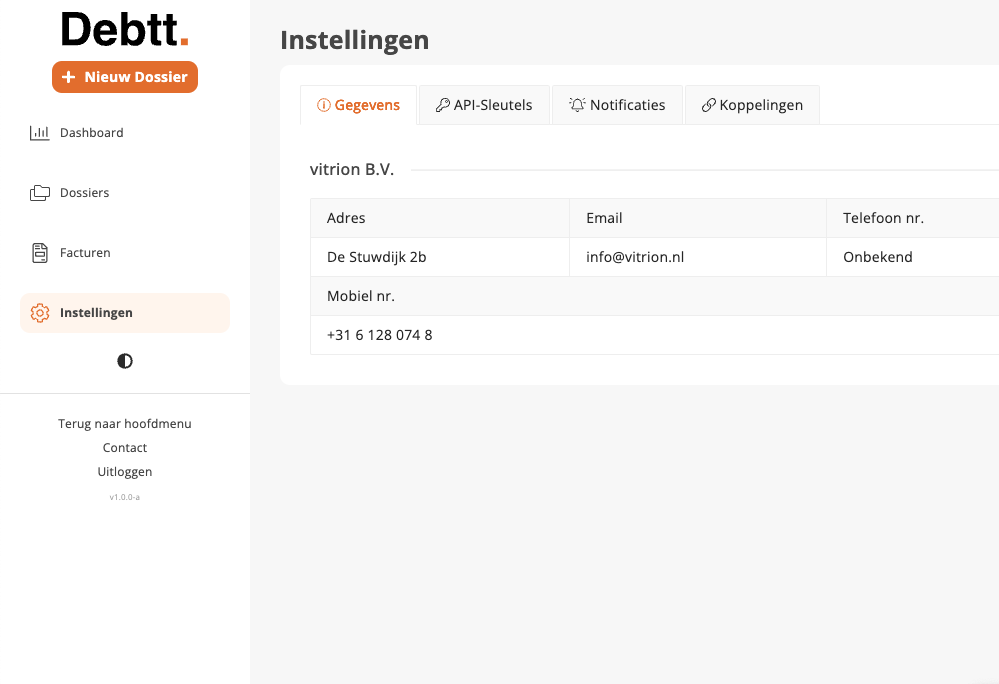Click the Dossiers folder icon
This screenshot has width=999, height=684.
coord(40,193)
